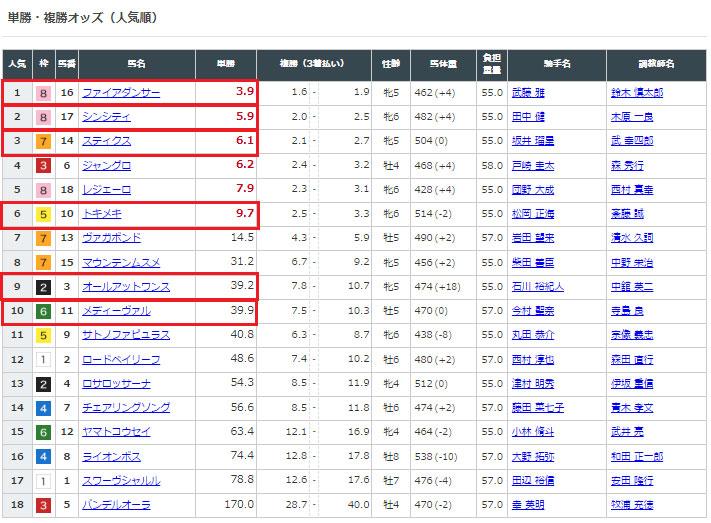
Task: Click red frame 3 badge beside ジャングロ
Action: (x=44, y=165)
